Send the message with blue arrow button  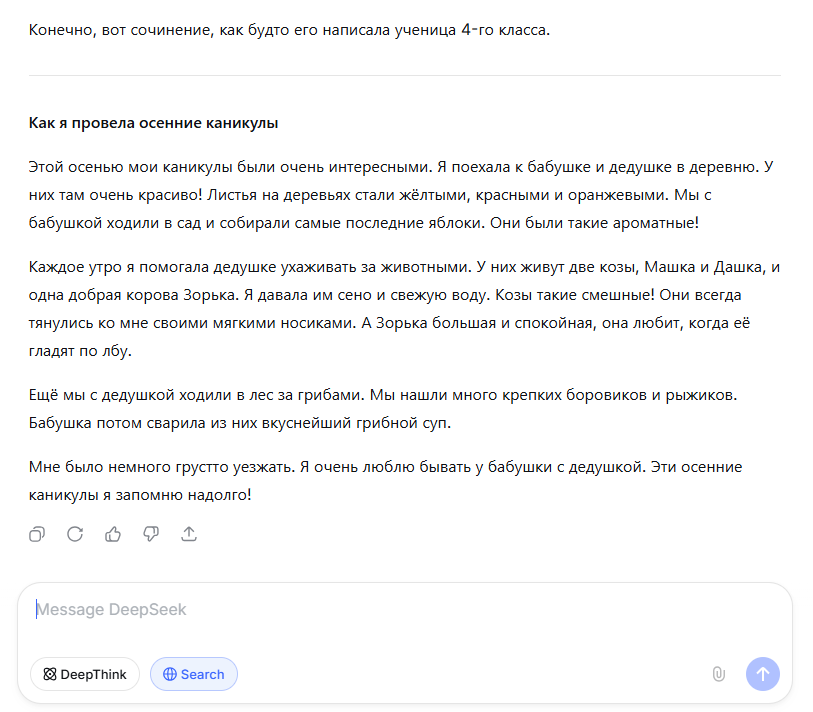tap(762, 674)
